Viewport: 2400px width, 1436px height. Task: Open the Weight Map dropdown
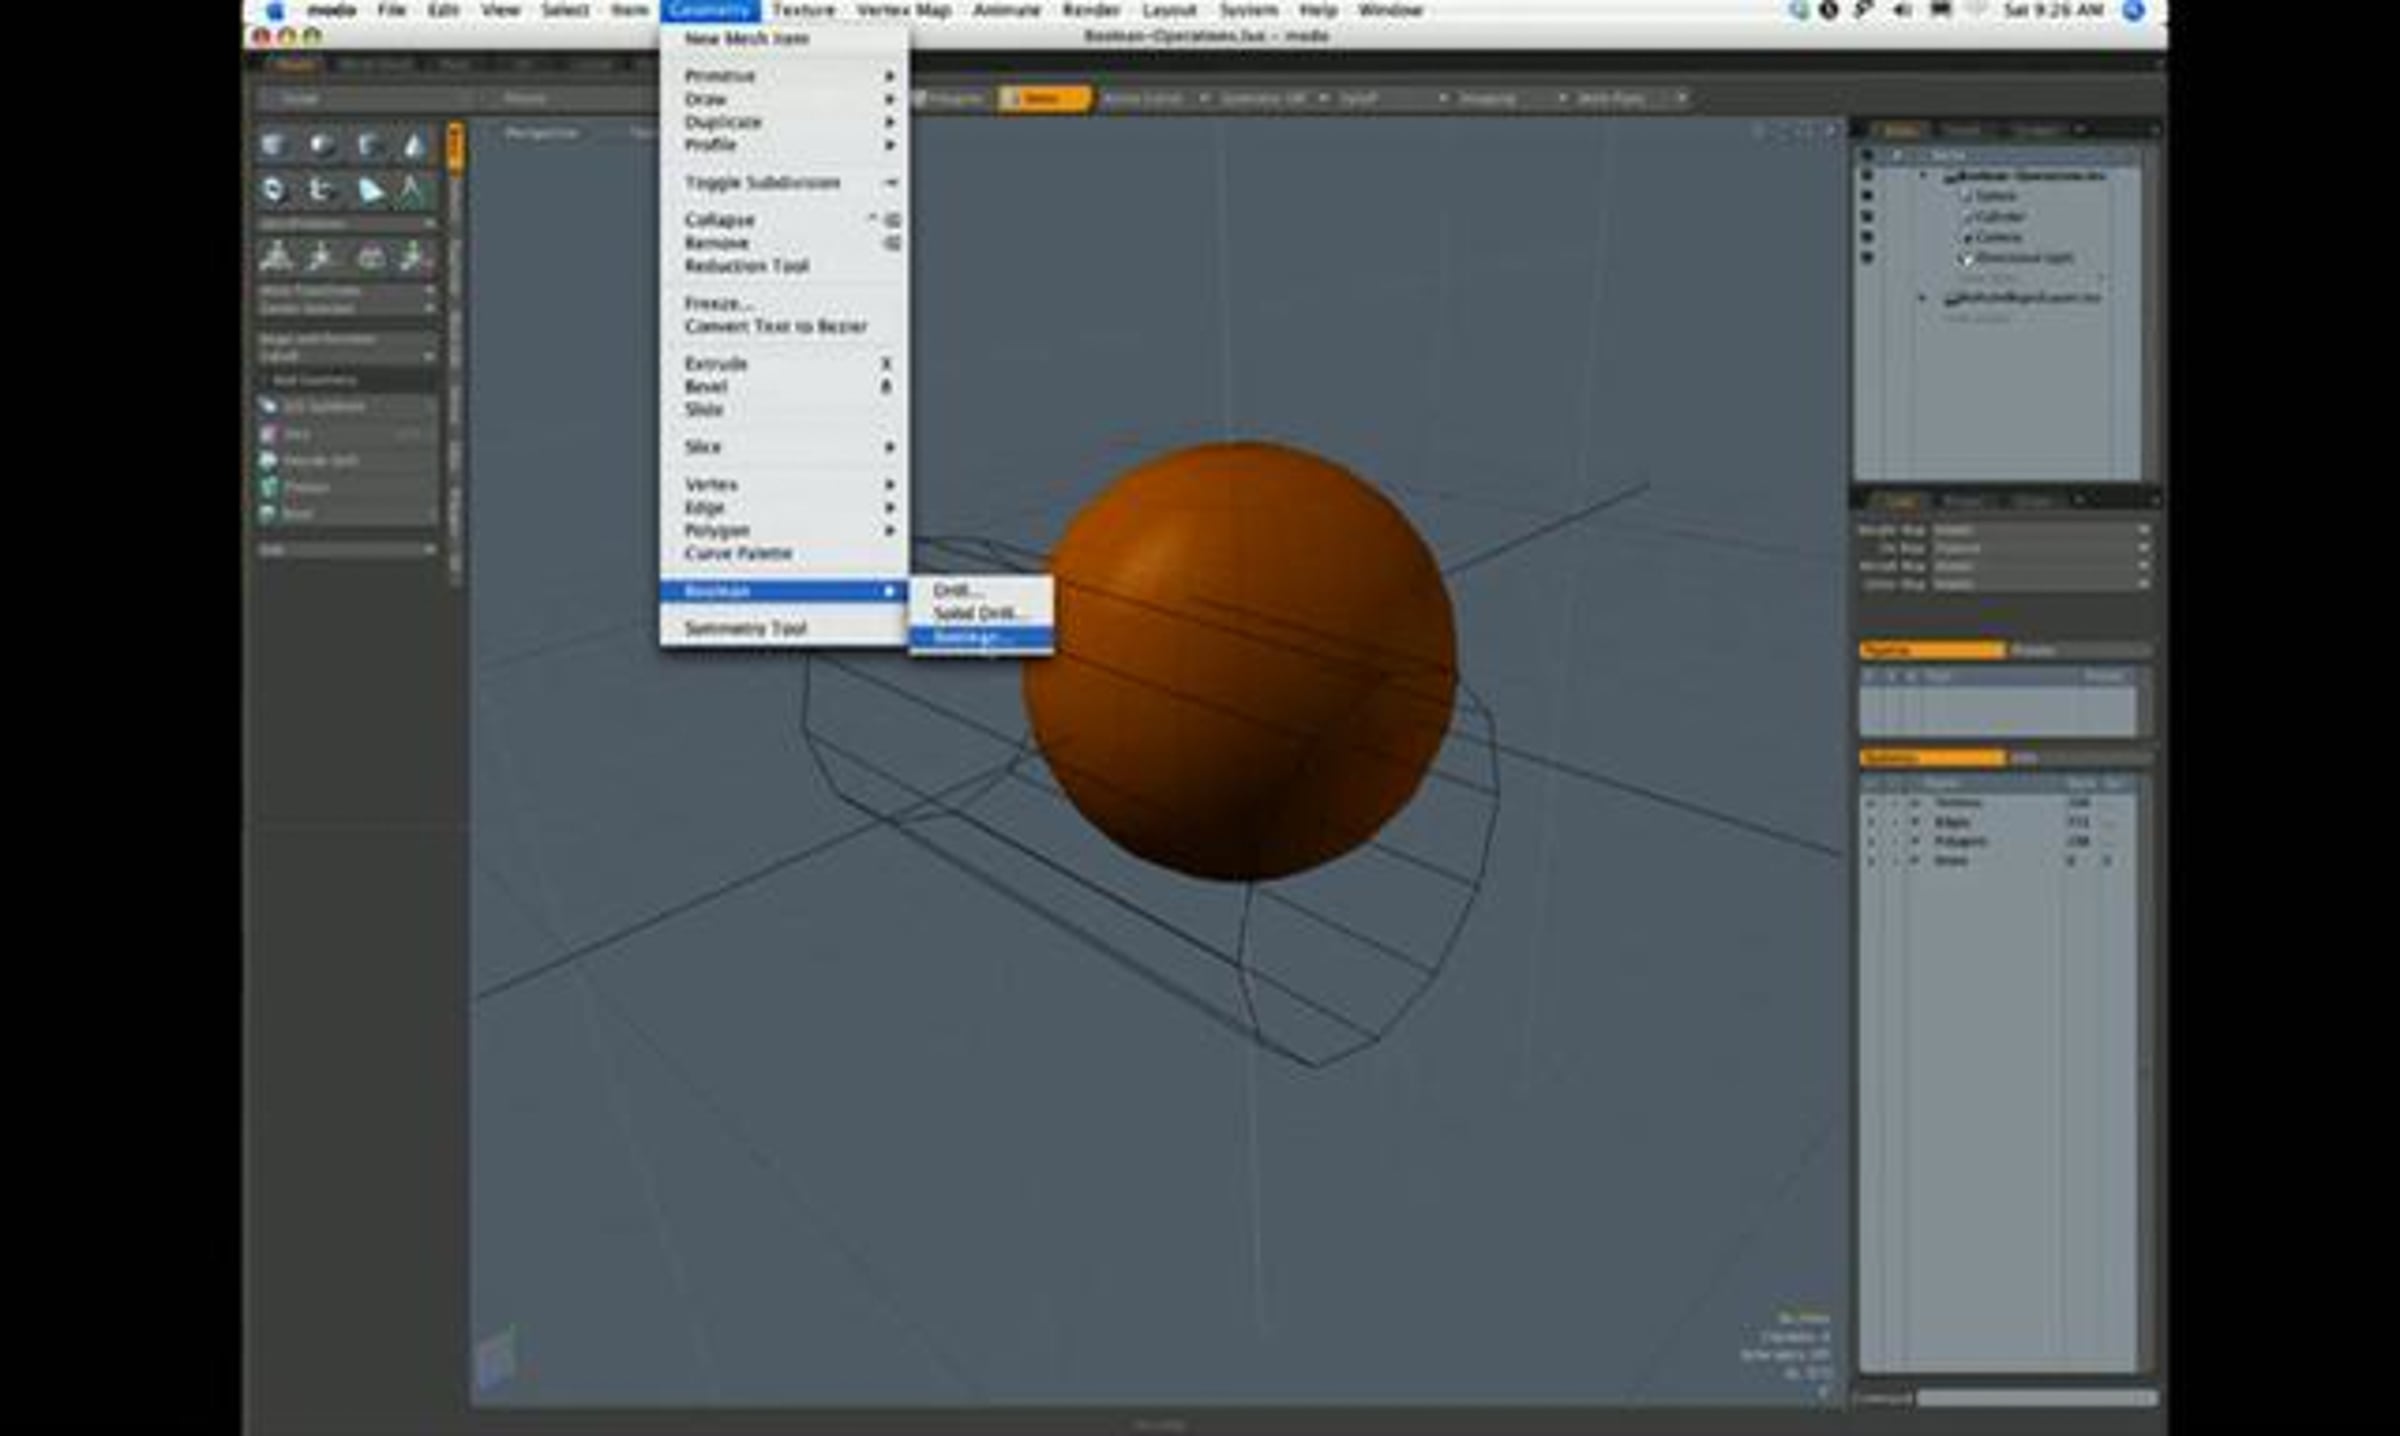pos(2039,530)
